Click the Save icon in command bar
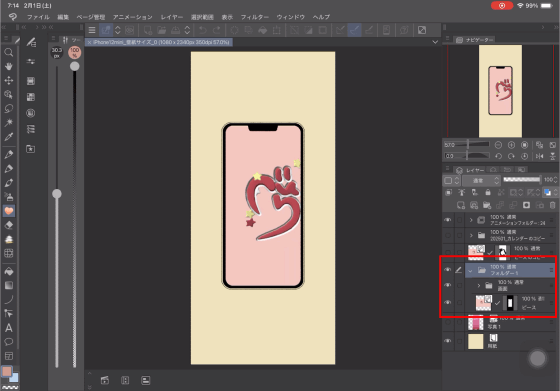 tap(176, 30)
